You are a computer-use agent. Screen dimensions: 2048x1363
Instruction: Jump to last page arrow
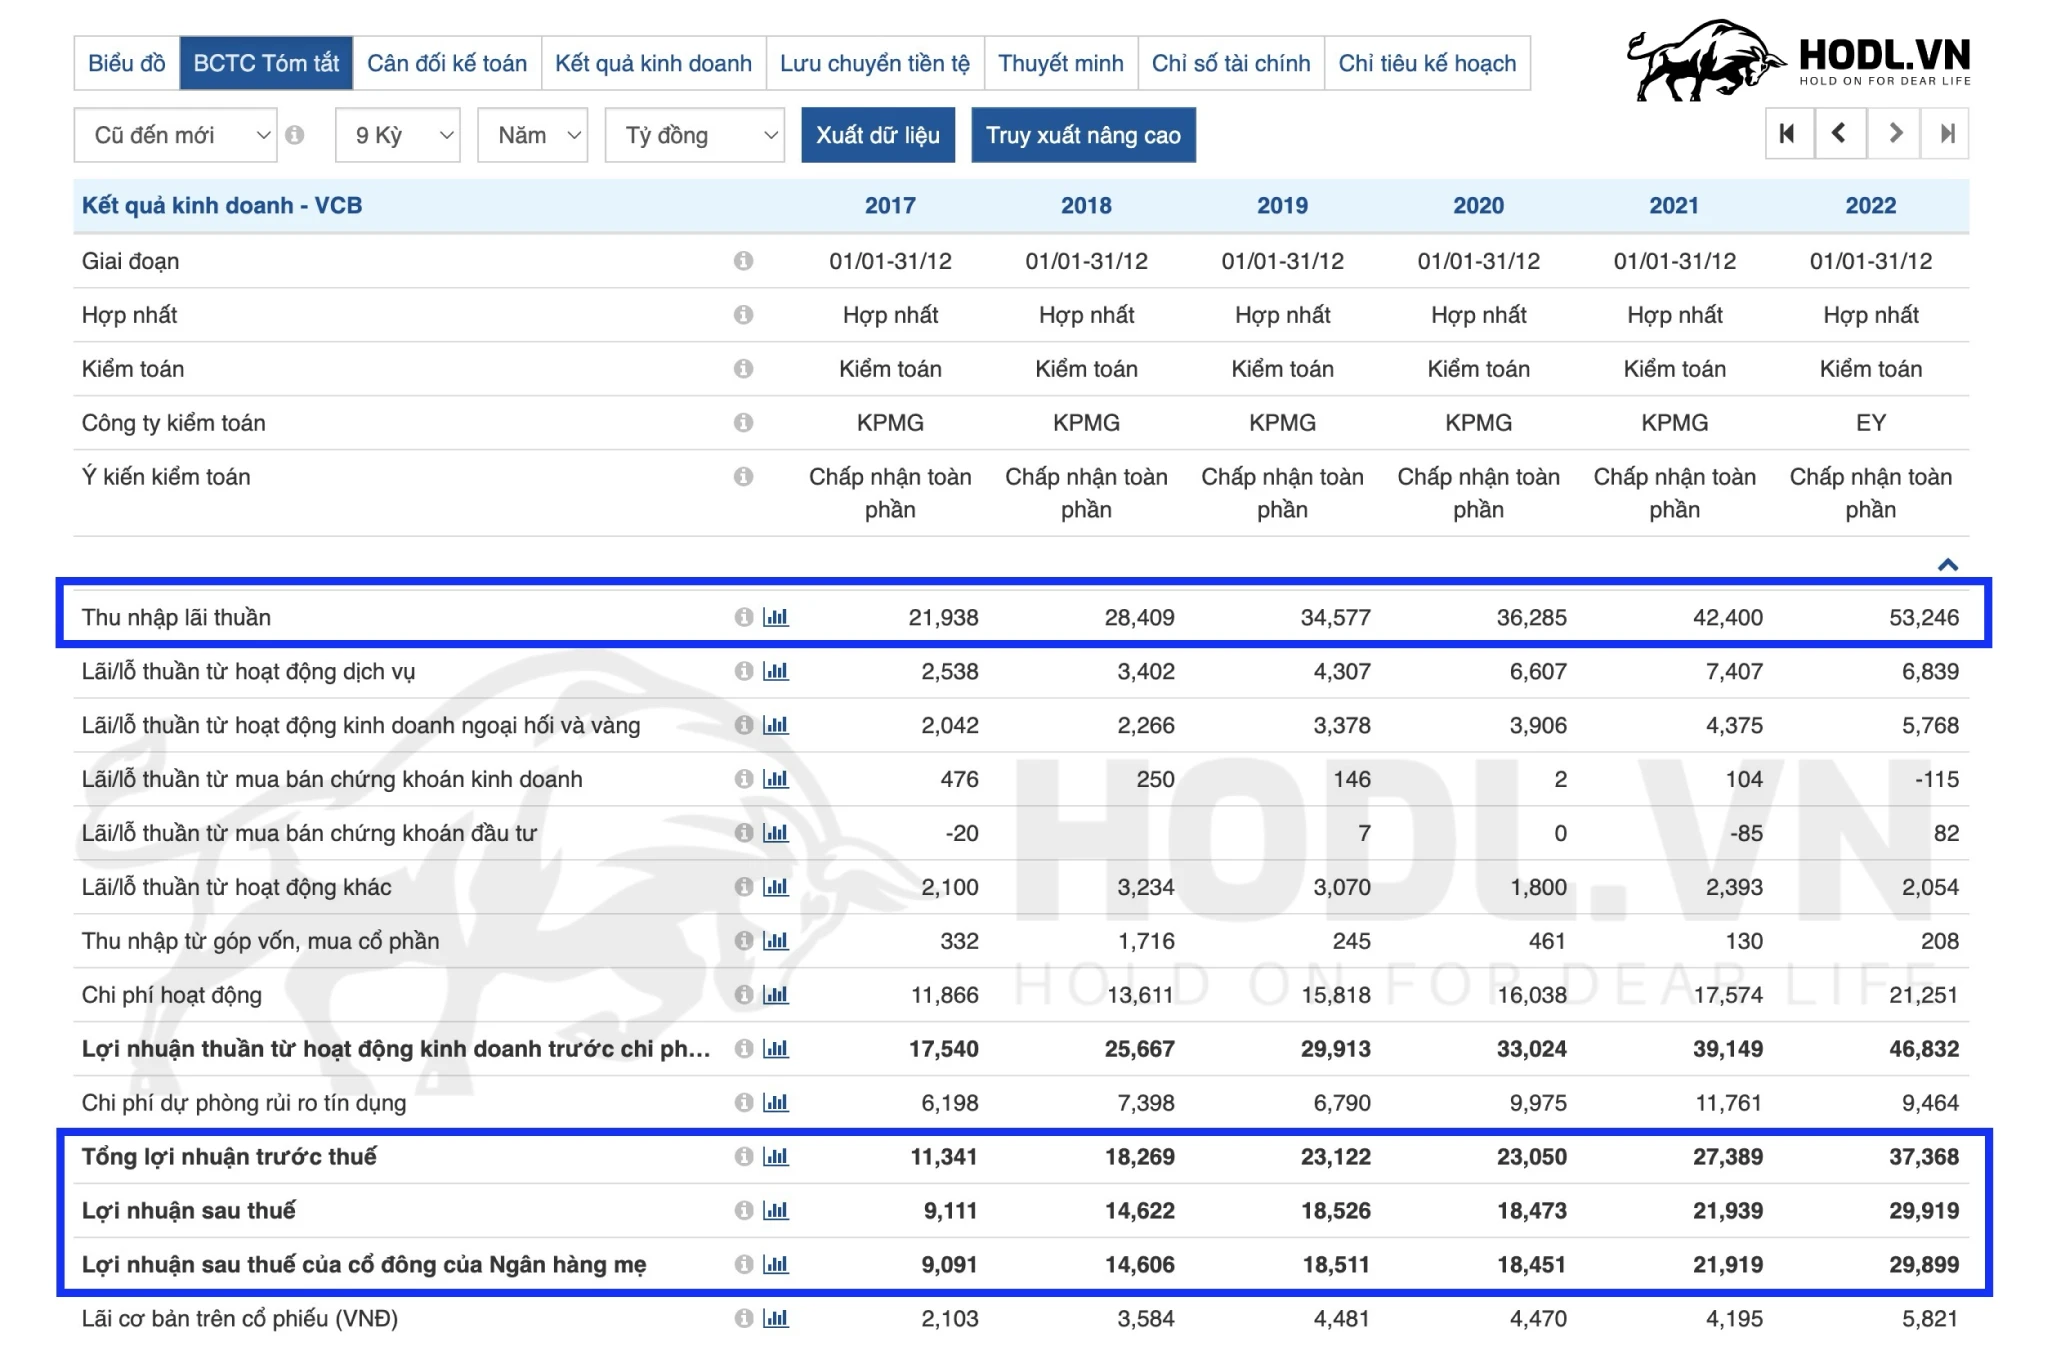click(1946, 133)
